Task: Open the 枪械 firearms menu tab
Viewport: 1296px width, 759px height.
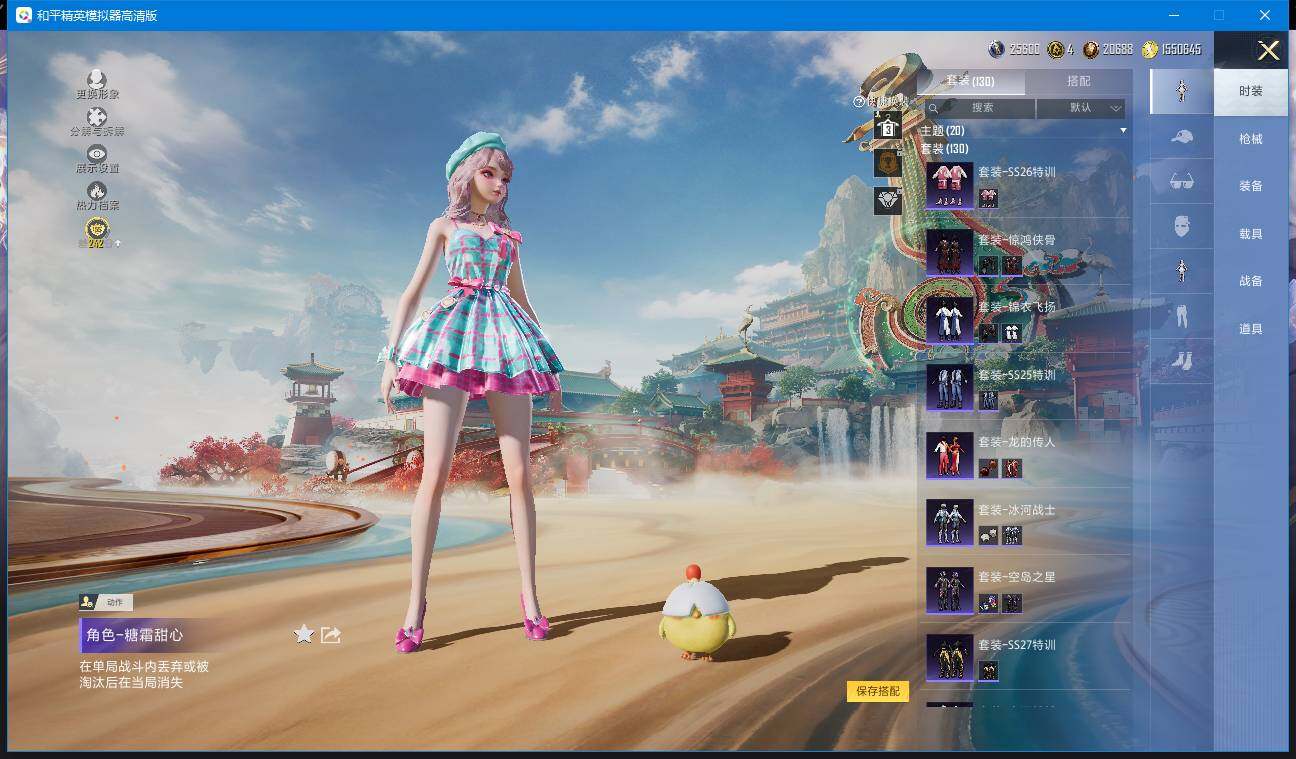Action: pyautogui.click(x=1250, y=139)
